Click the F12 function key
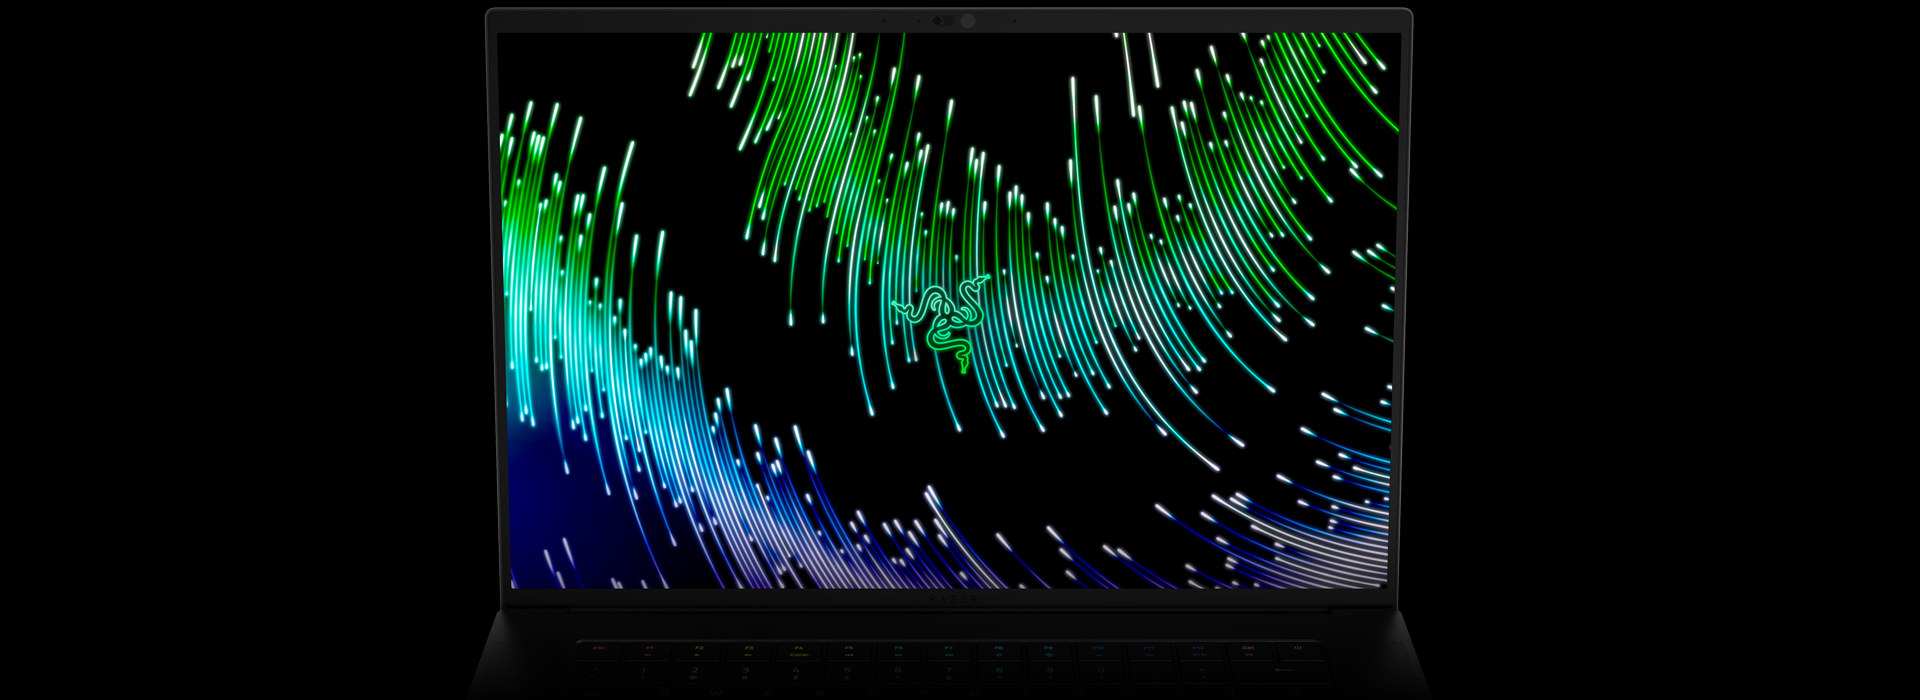 click(1198, 650)
